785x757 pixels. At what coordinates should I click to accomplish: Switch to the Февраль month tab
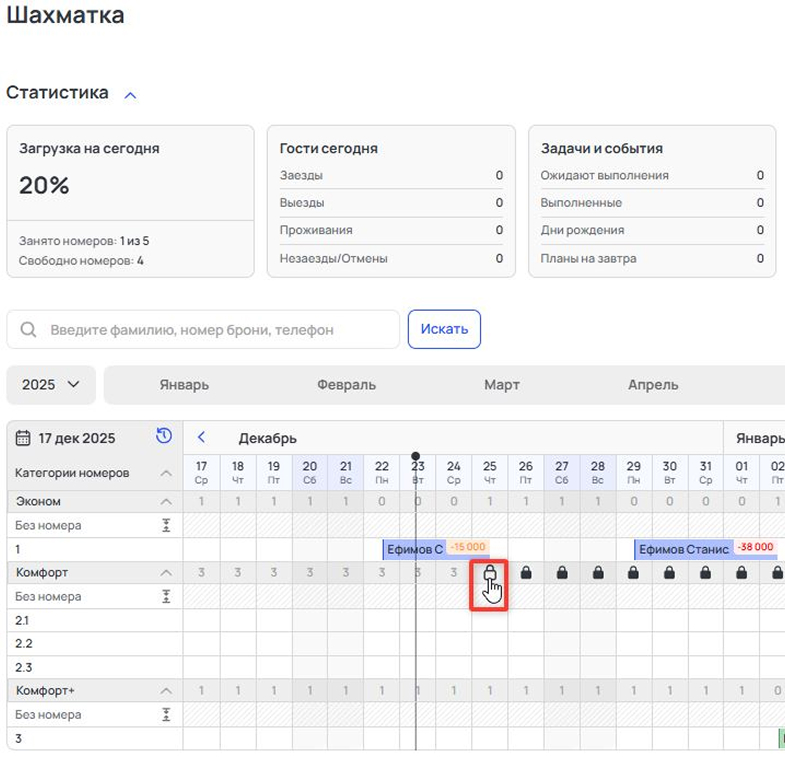(346, 385)
